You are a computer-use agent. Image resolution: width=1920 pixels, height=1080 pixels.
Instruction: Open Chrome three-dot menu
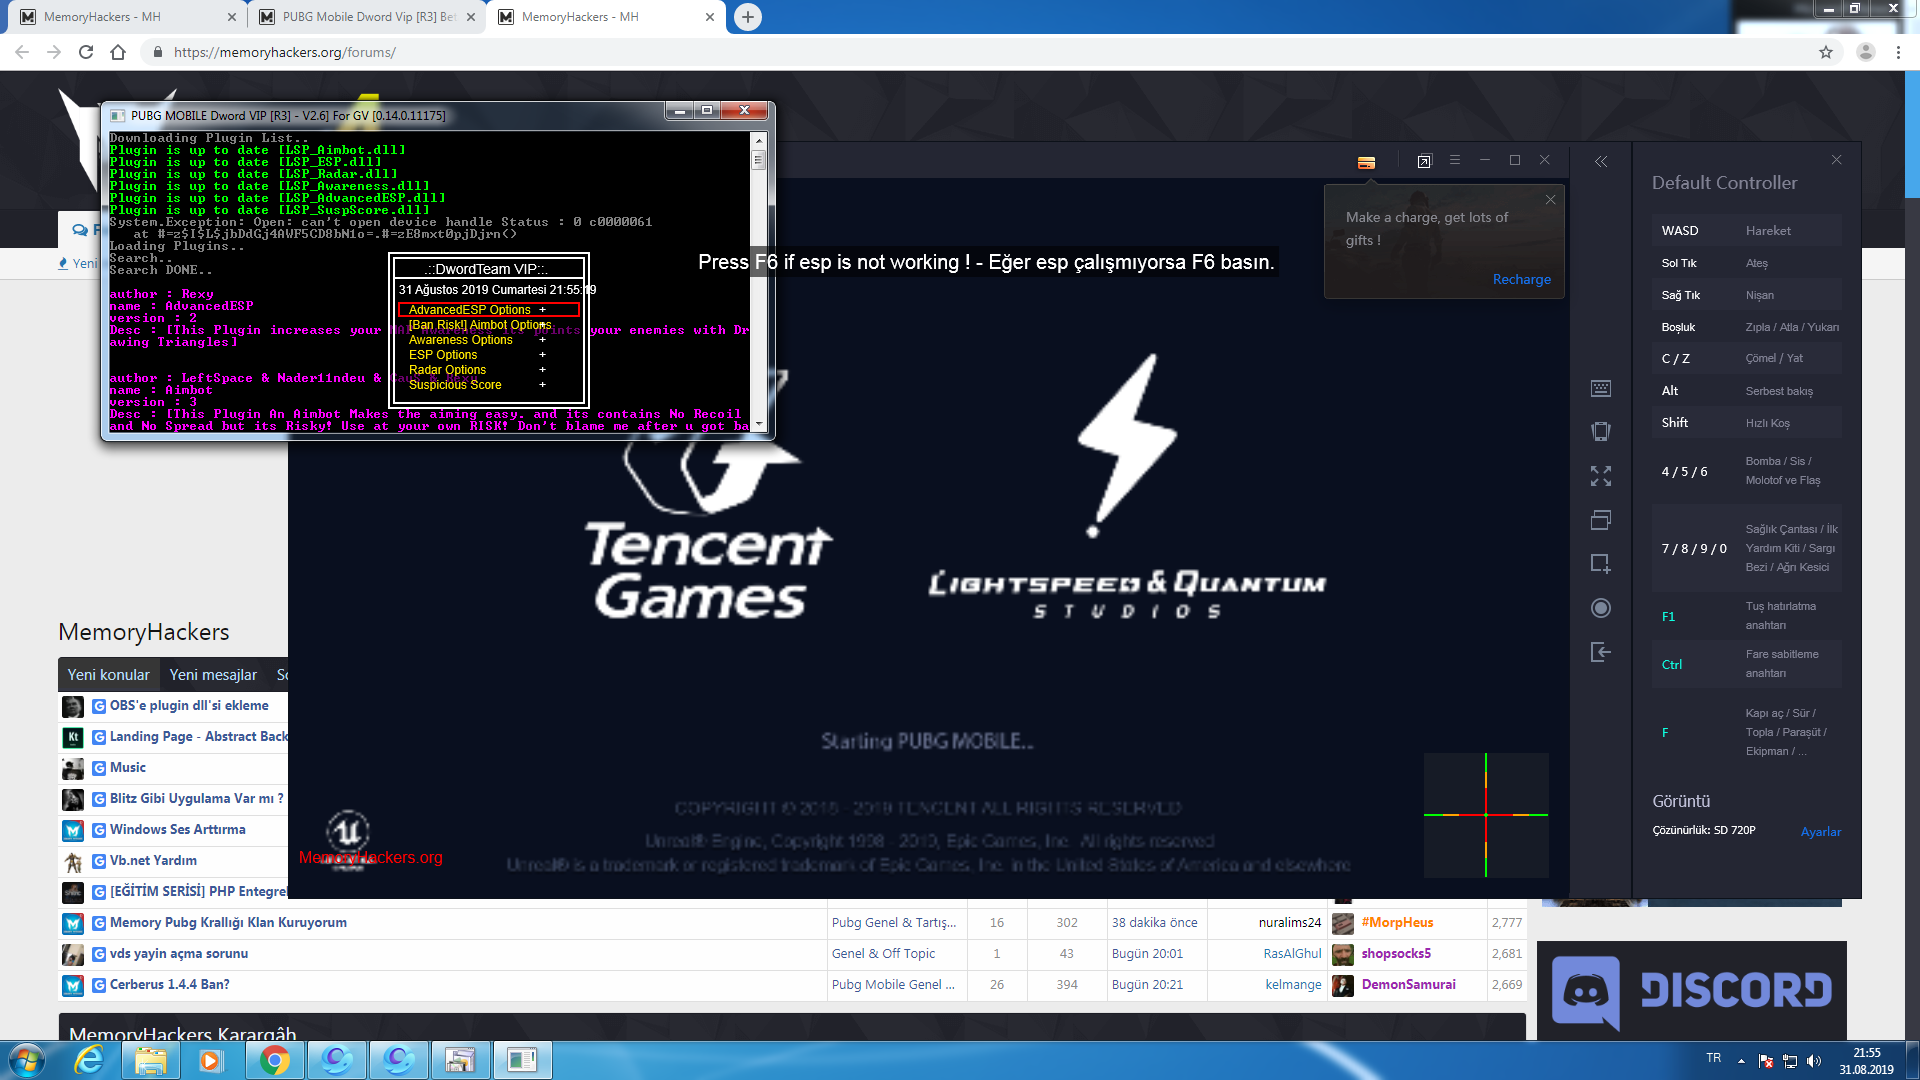pyautogui.click(x=1898, y=52)
